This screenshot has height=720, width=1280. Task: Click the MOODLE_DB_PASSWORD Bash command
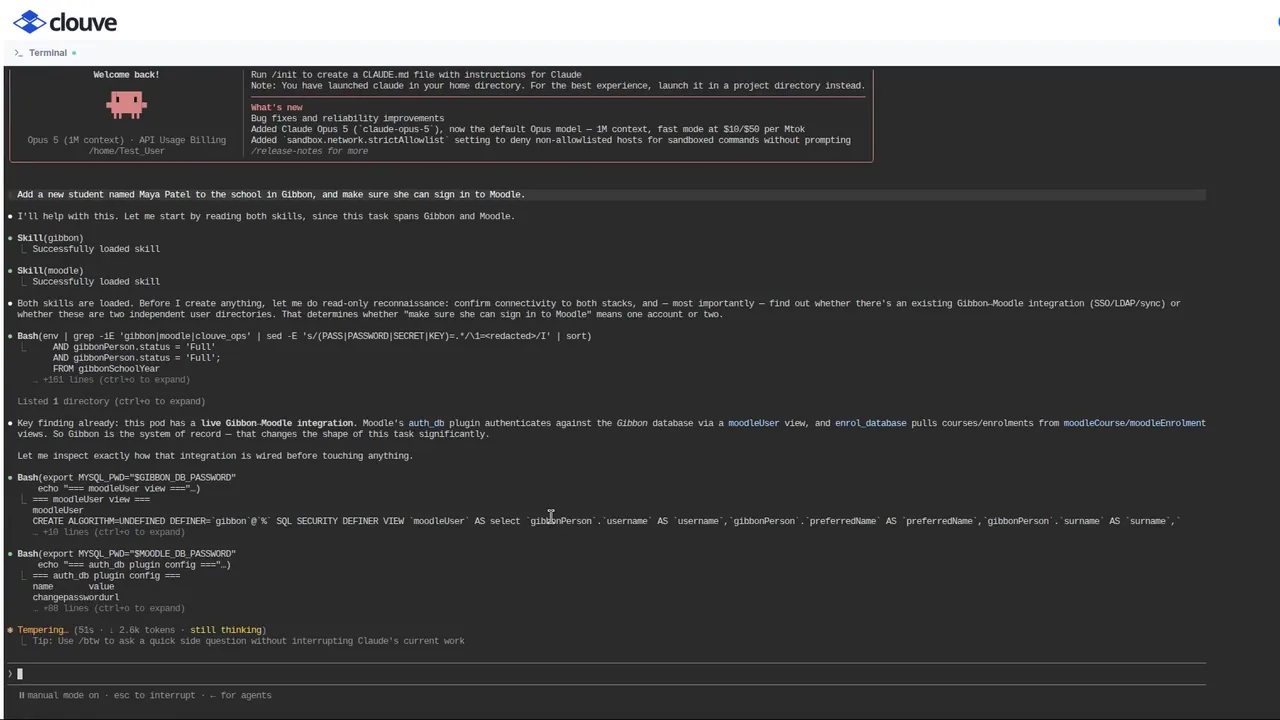tap(126, 554)
